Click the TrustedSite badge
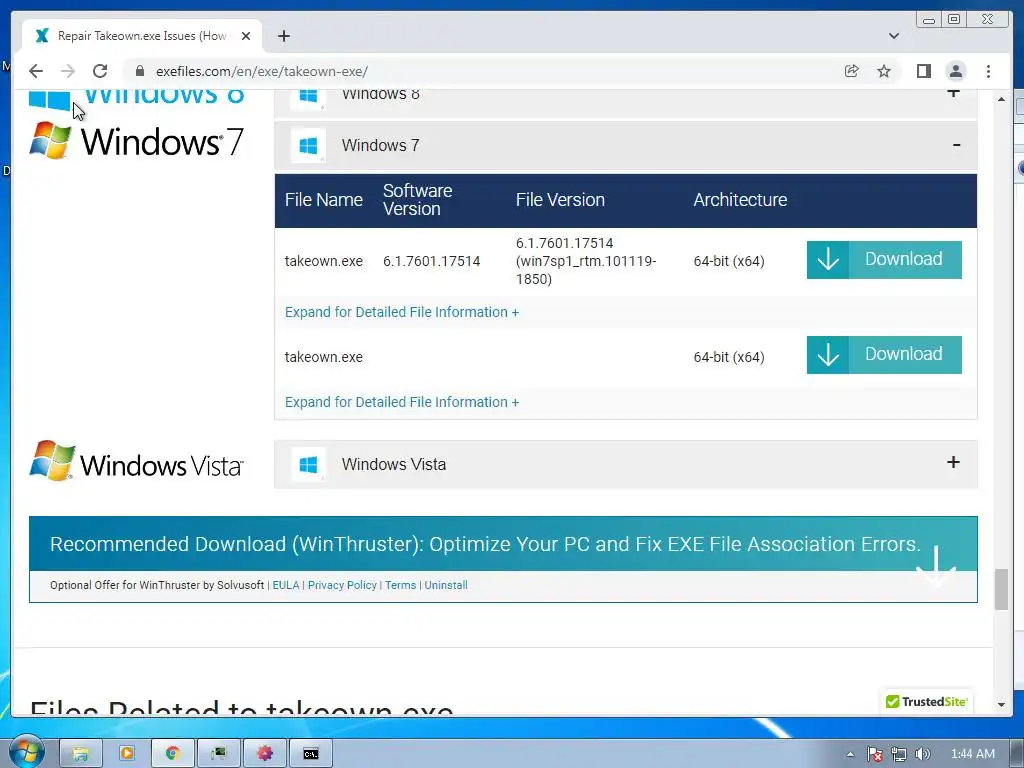 [x=926, y=701]
